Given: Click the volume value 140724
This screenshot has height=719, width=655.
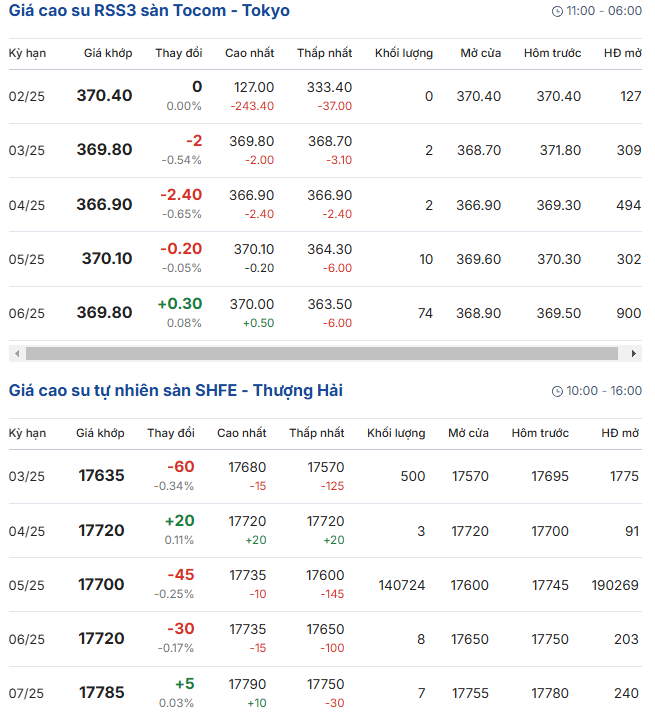Looking at the screenshot, I should [x=402, y=584].
